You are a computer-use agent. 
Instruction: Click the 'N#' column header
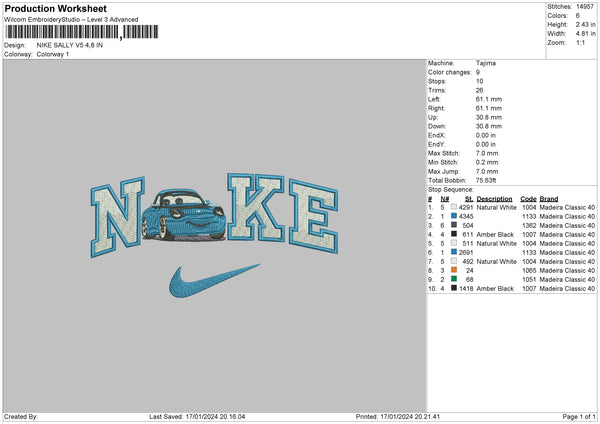pyautogui.click(x=444, y=199)
